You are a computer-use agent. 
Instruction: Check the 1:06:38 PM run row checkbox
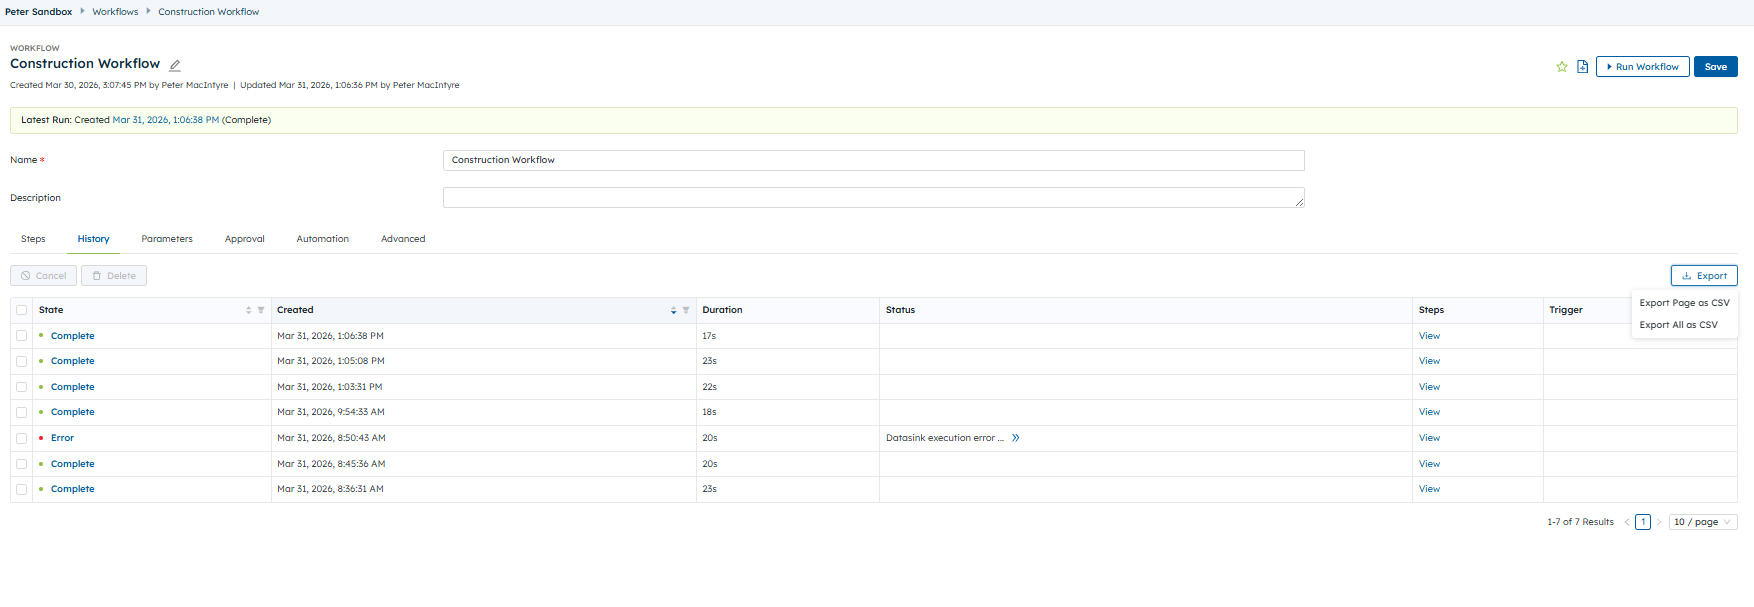[x=22, y=336]
